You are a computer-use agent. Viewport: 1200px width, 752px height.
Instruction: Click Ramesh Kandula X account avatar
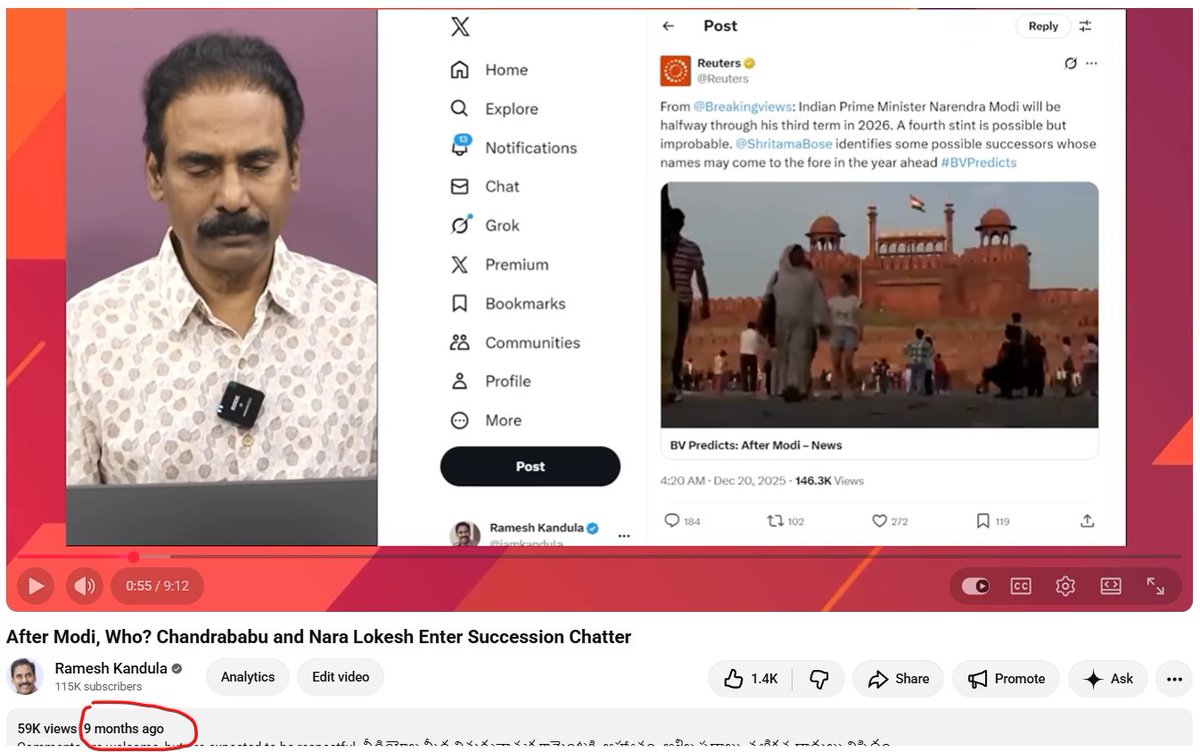pyautogui.click(x=465, y=534)
